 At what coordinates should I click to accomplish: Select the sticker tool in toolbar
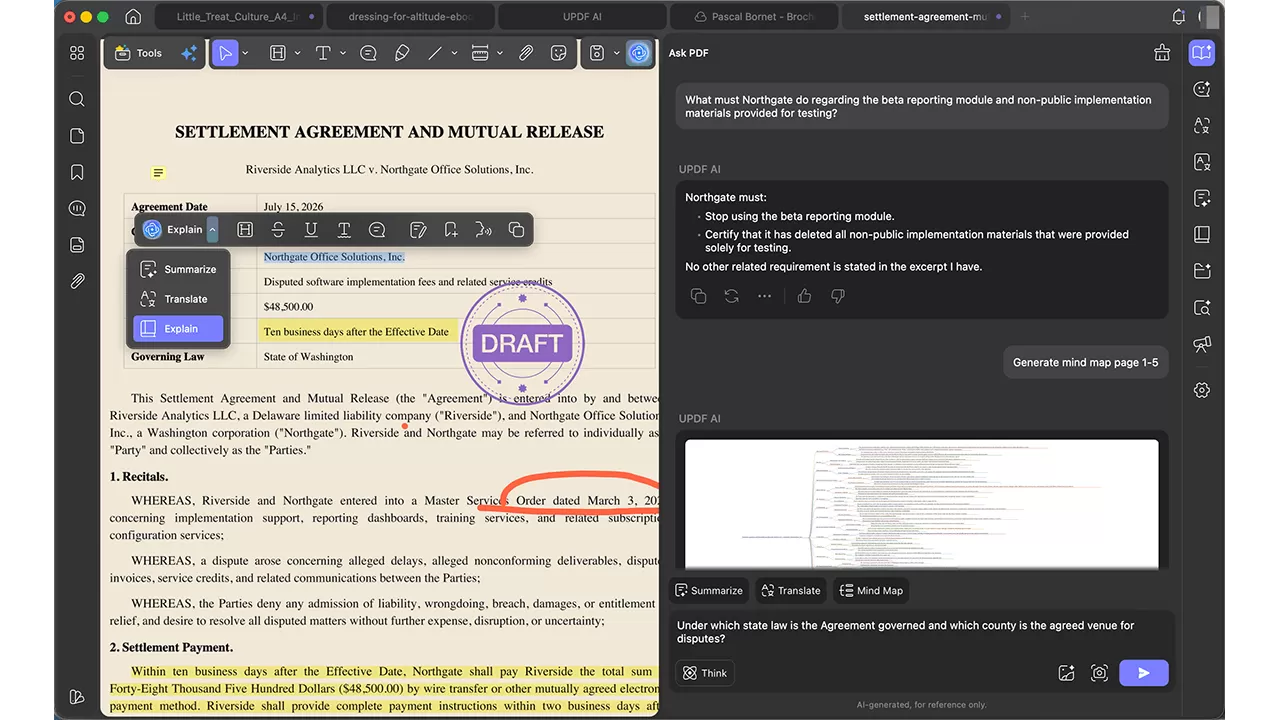(x=559, y=53)
